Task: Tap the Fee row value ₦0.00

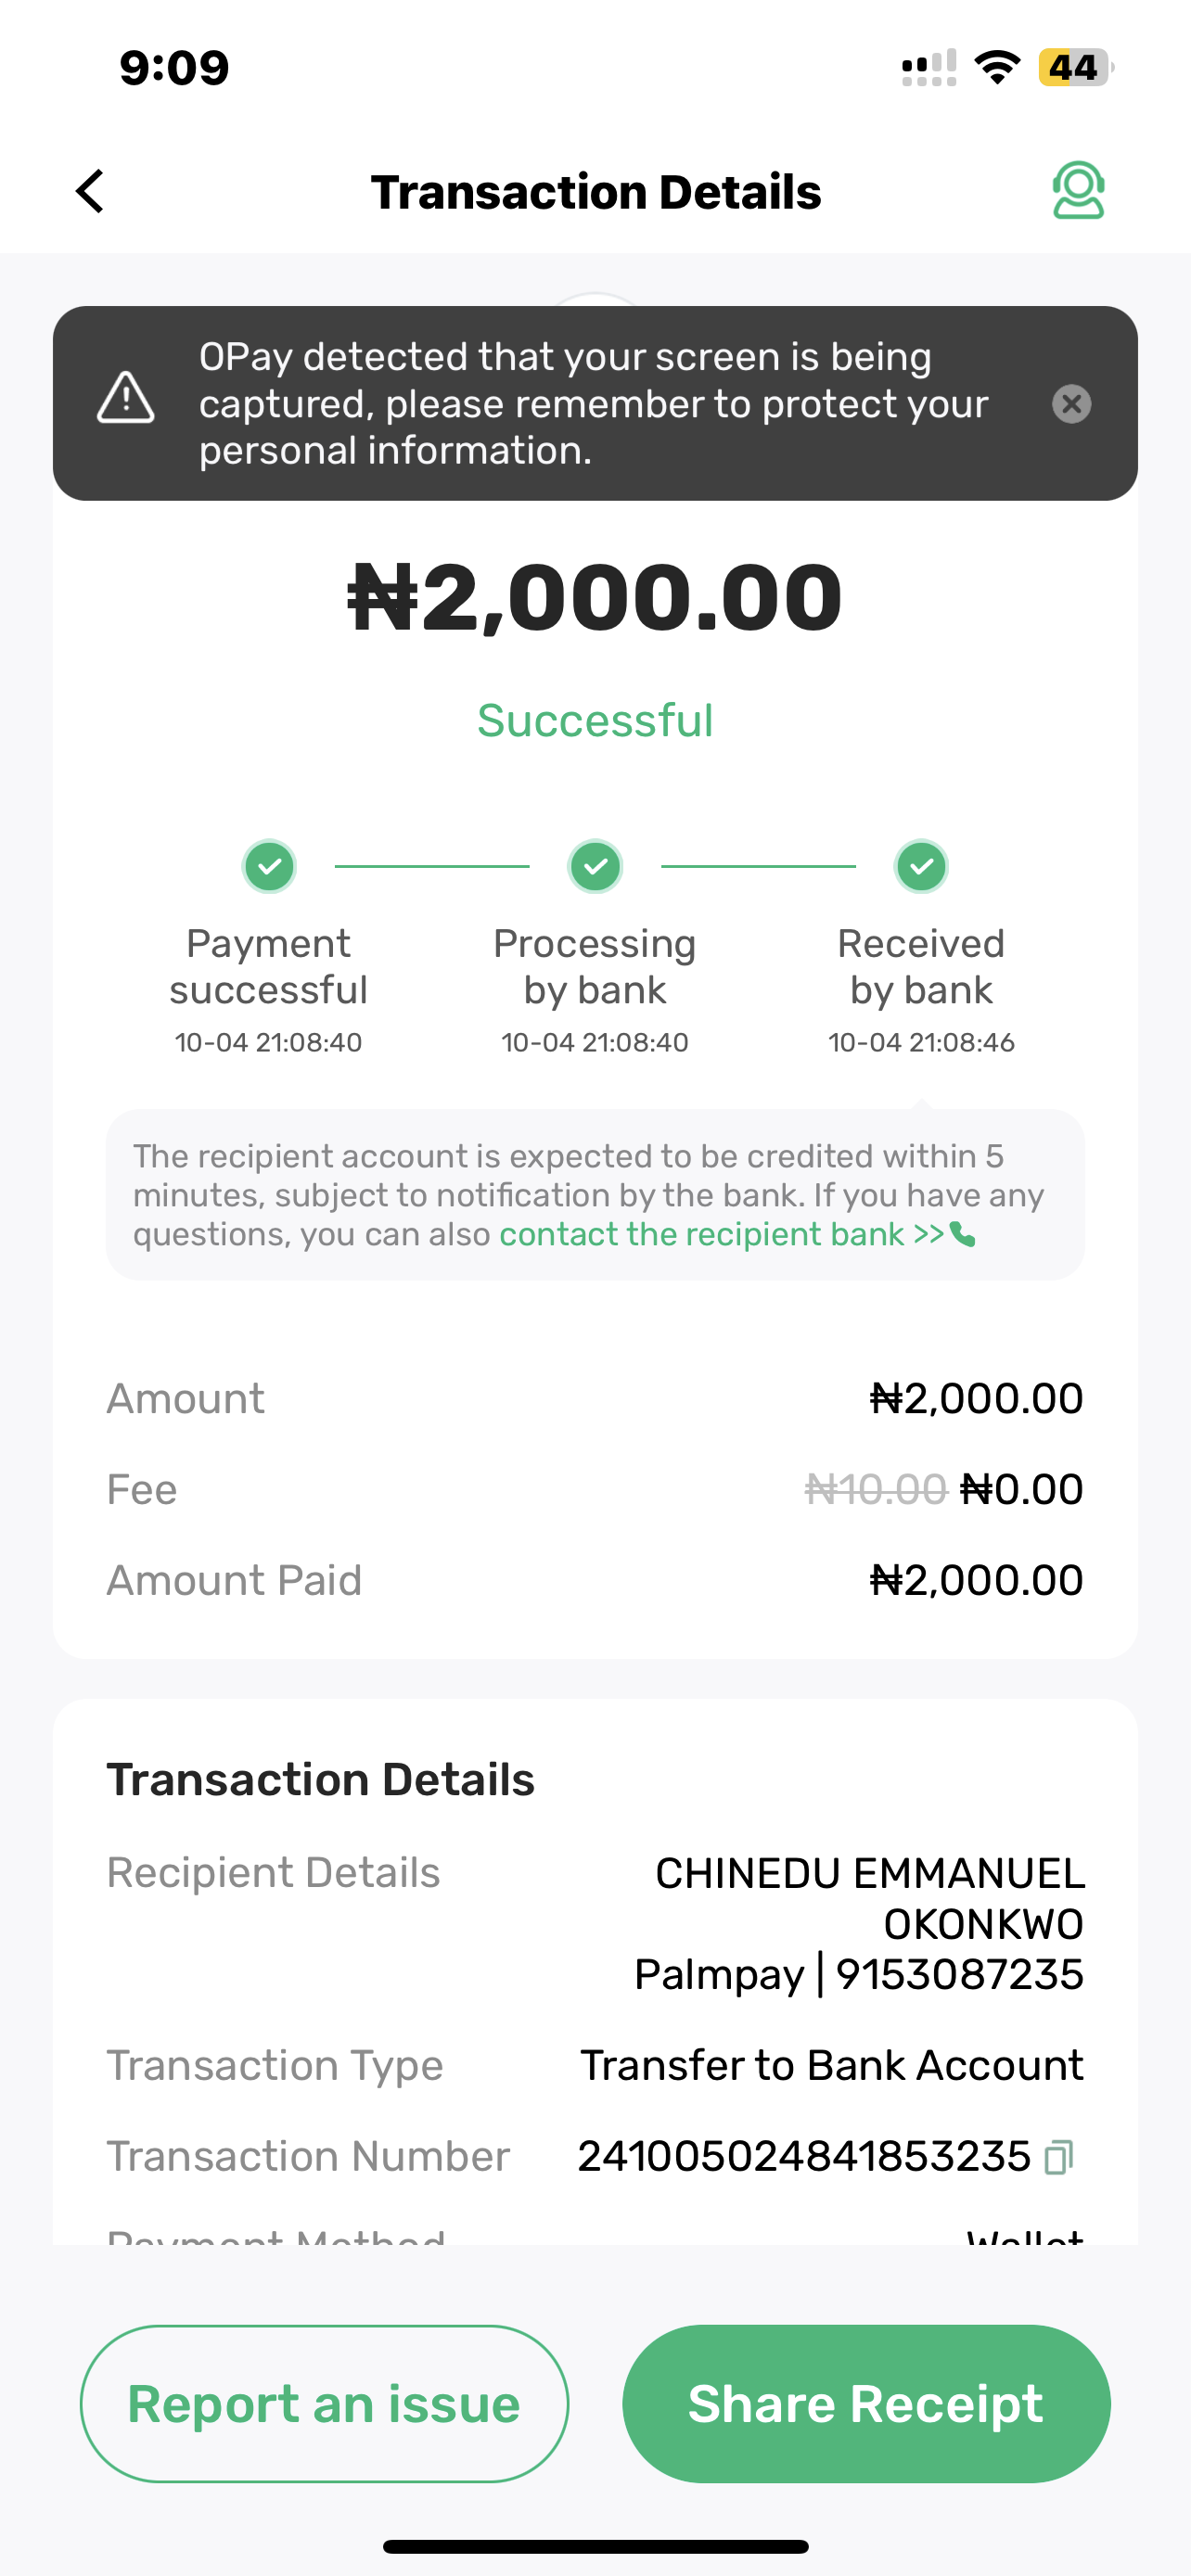Action: point(1021,1490)
